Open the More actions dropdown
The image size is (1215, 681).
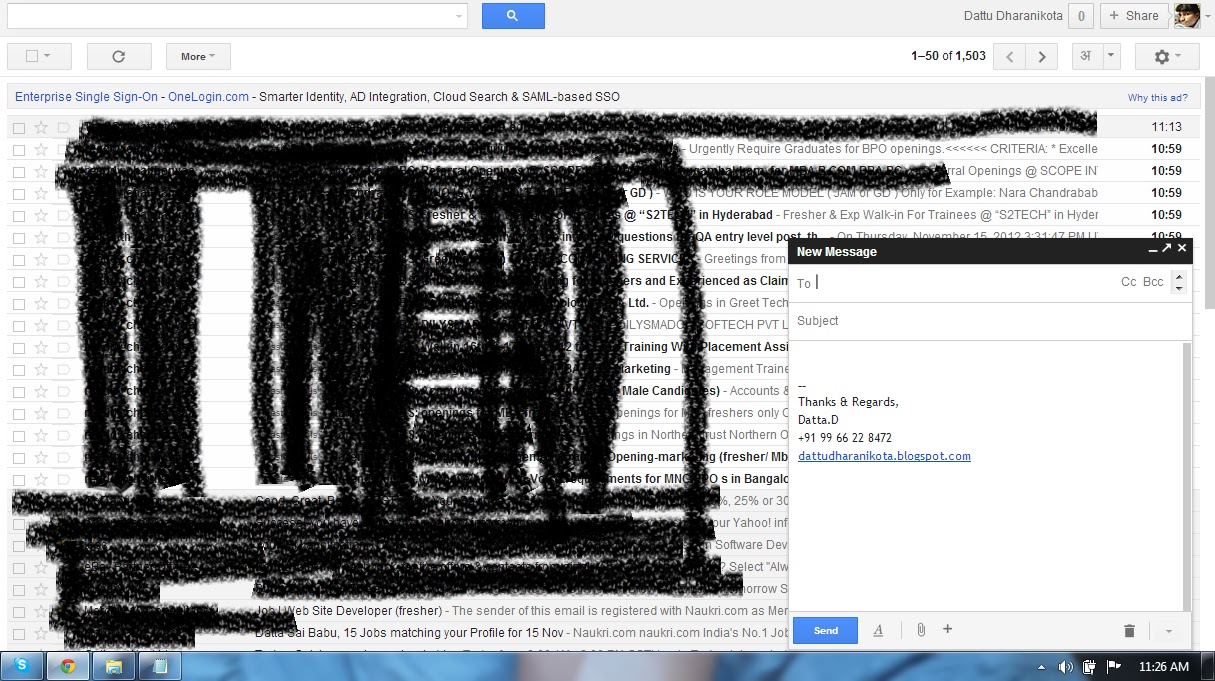[198, 57]
